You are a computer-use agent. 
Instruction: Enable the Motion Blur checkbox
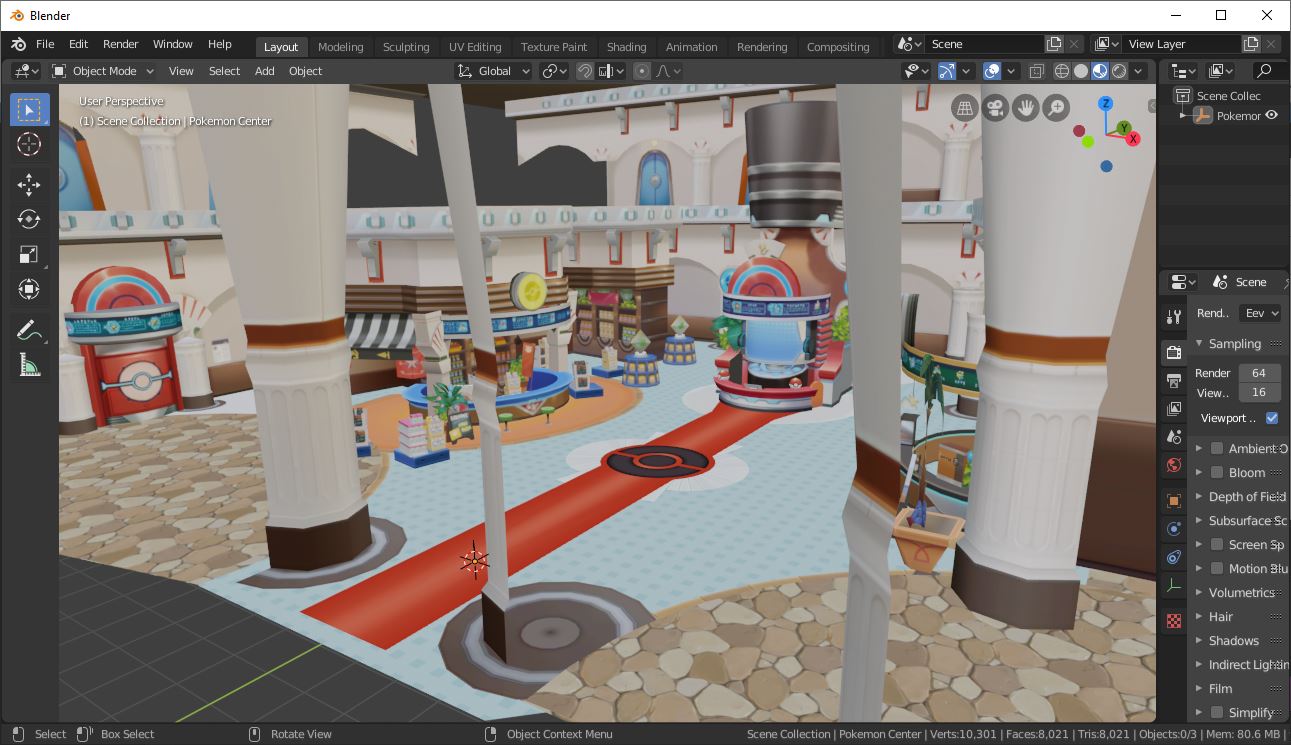coord(1217,568)
